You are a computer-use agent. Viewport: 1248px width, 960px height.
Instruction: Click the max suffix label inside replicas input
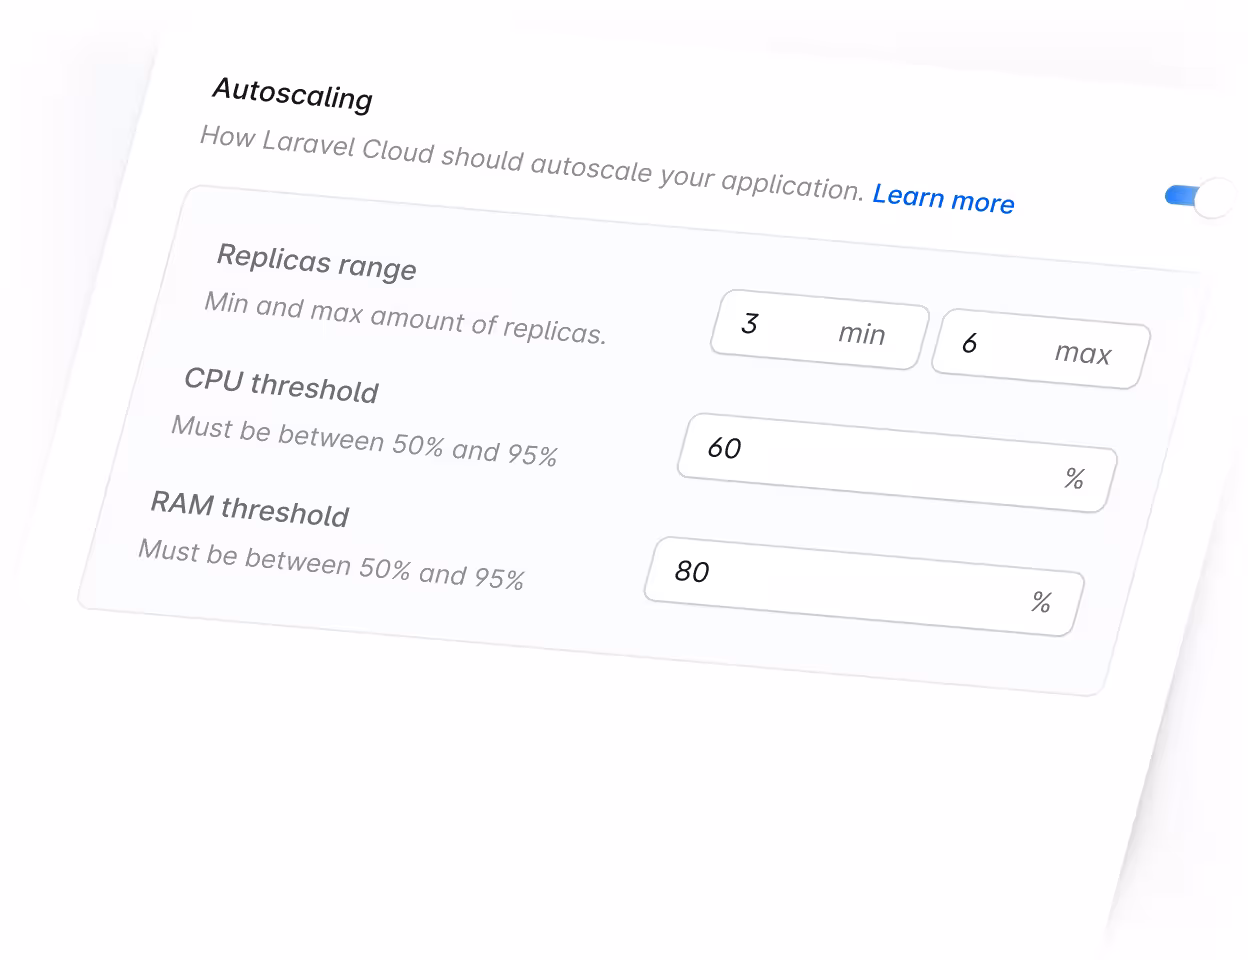(x=1084, y=354)
